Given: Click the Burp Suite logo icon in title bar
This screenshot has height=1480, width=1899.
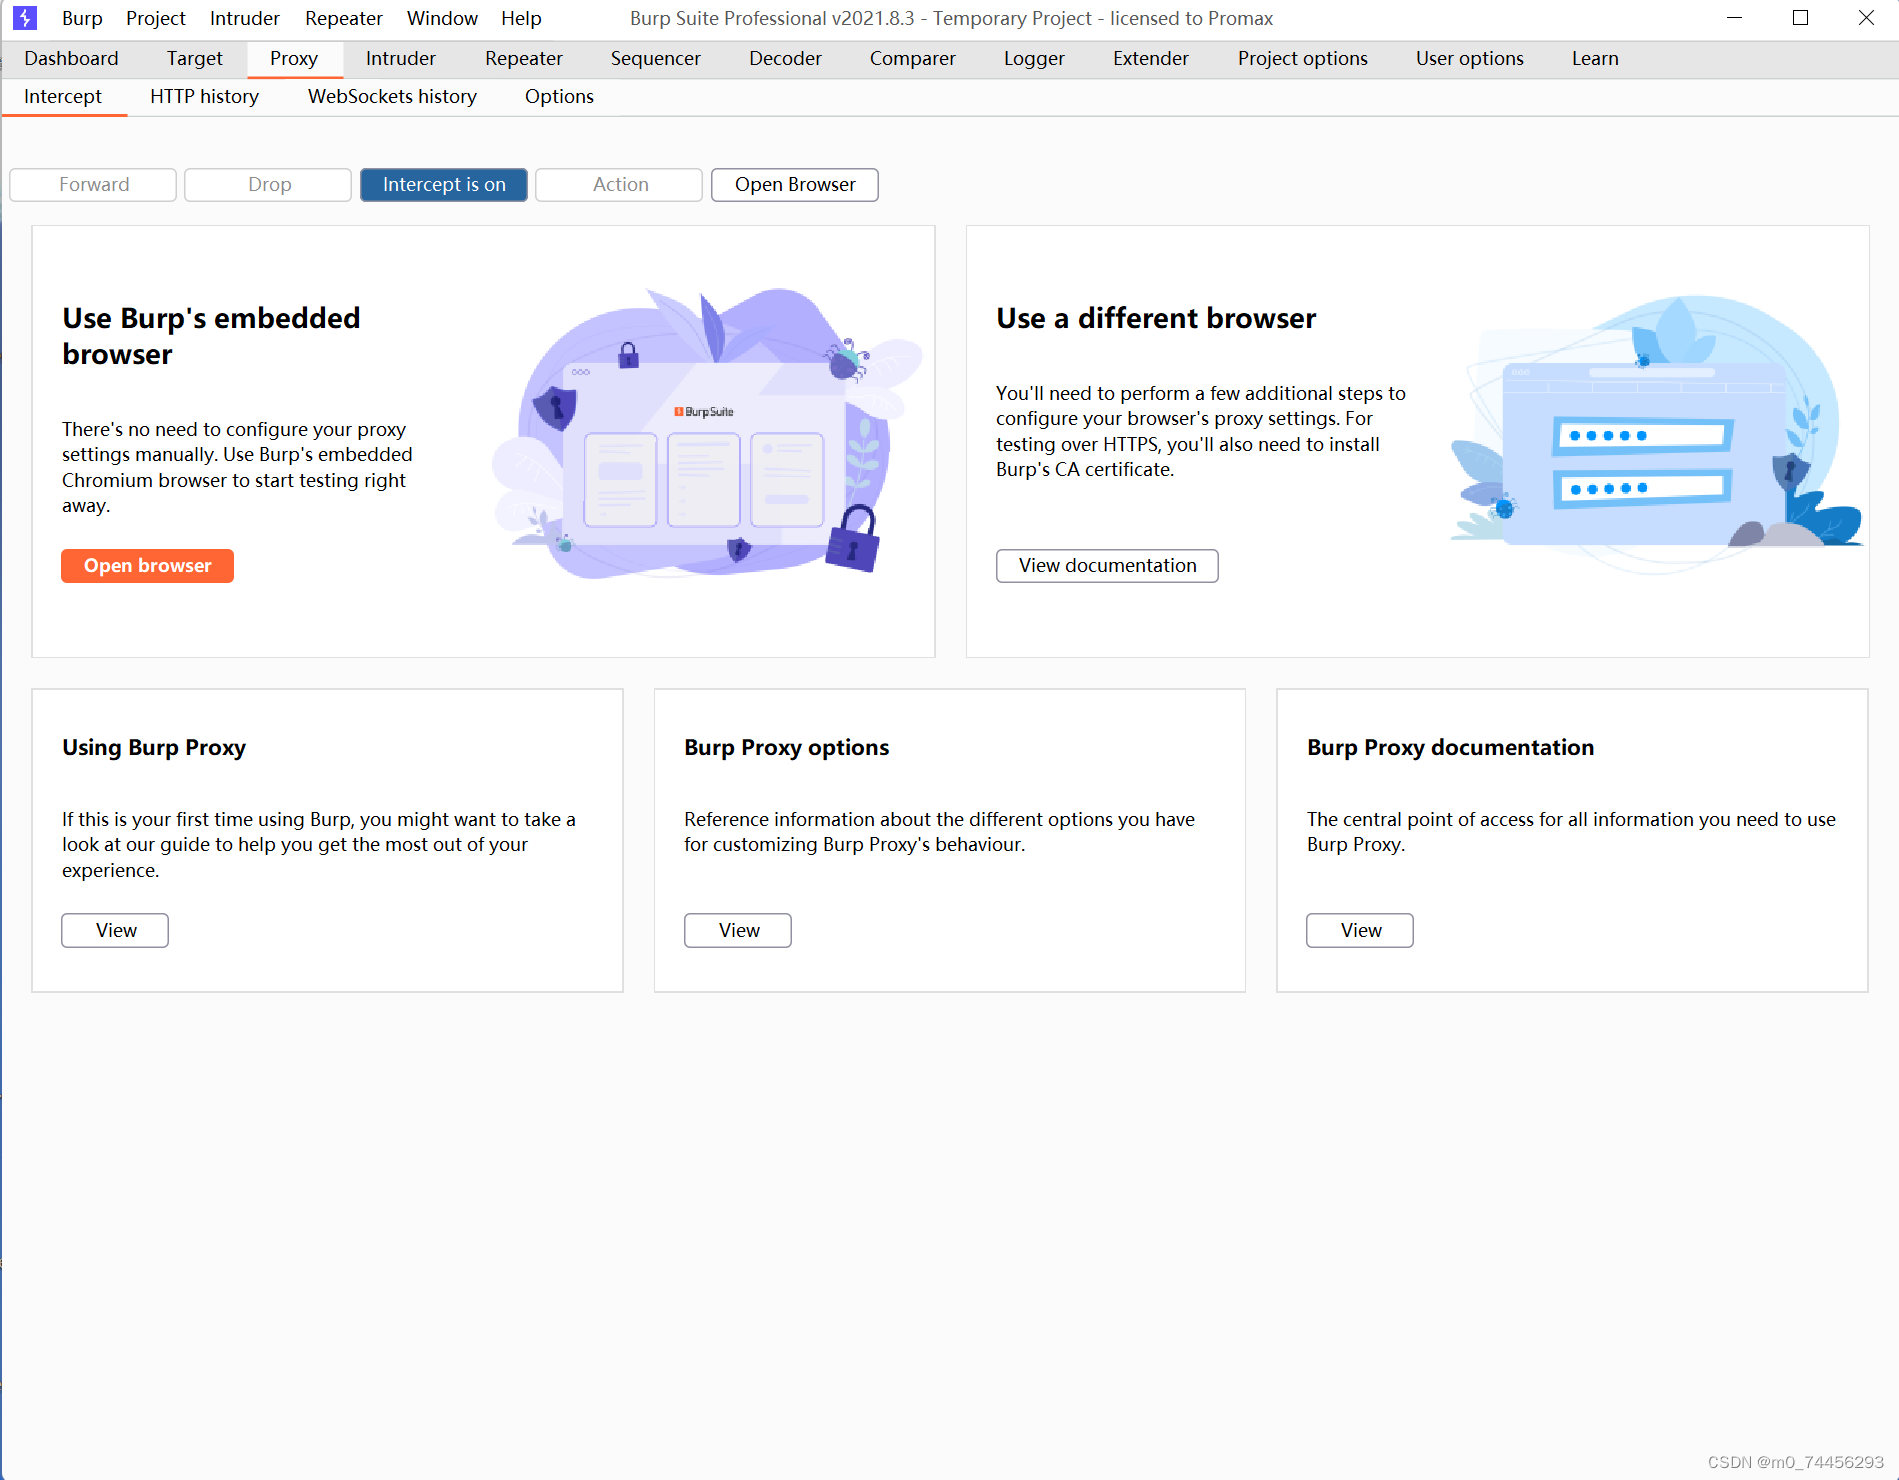Looking at the screenshot, I should (x=25, y=18).
